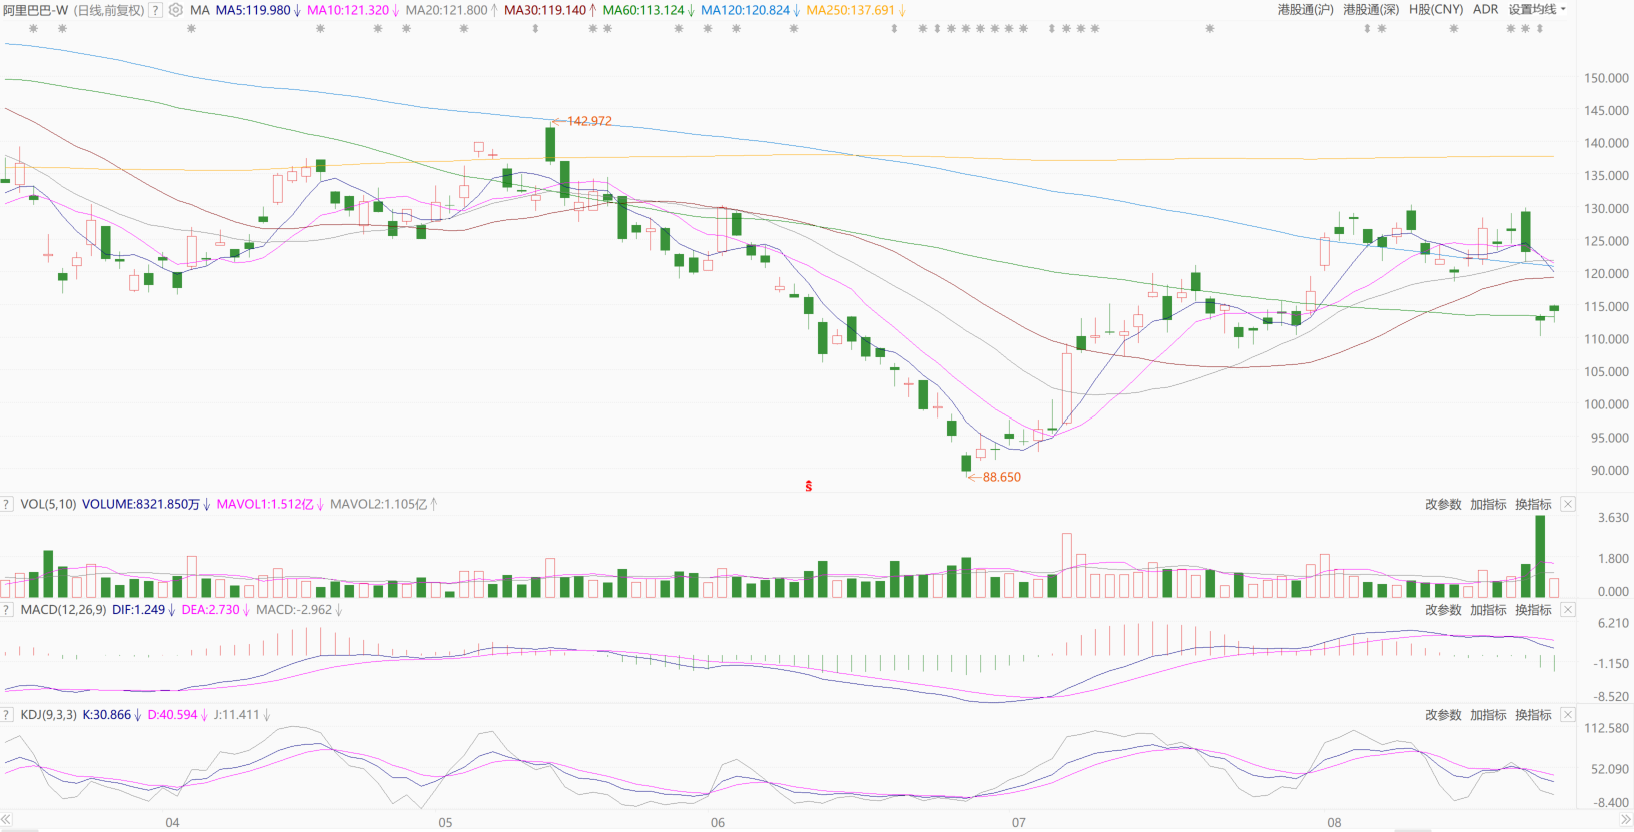Image resolution: width=1634 pixels, height=832 pixels.
Task: Click the 150.000 price axis label
Action: pos(1606,78)
